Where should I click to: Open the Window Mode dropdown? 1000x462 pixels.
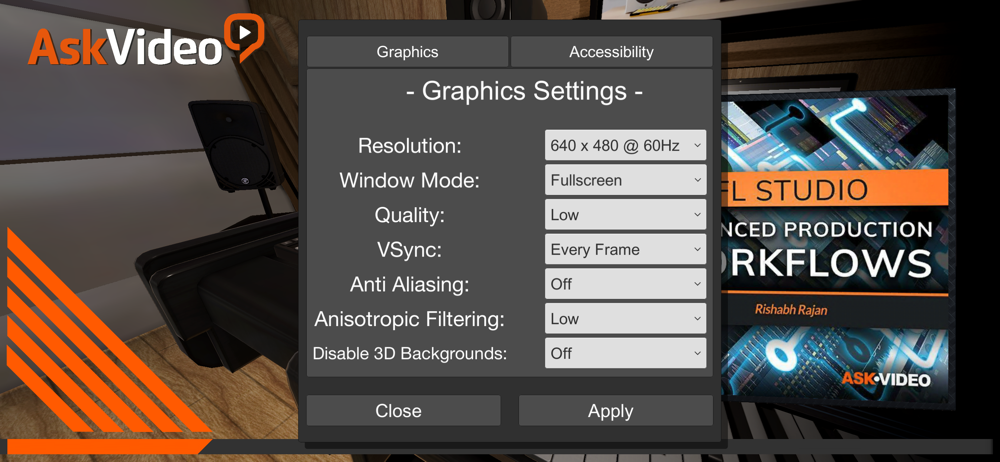pyautogui.click(x=625, y=180)
